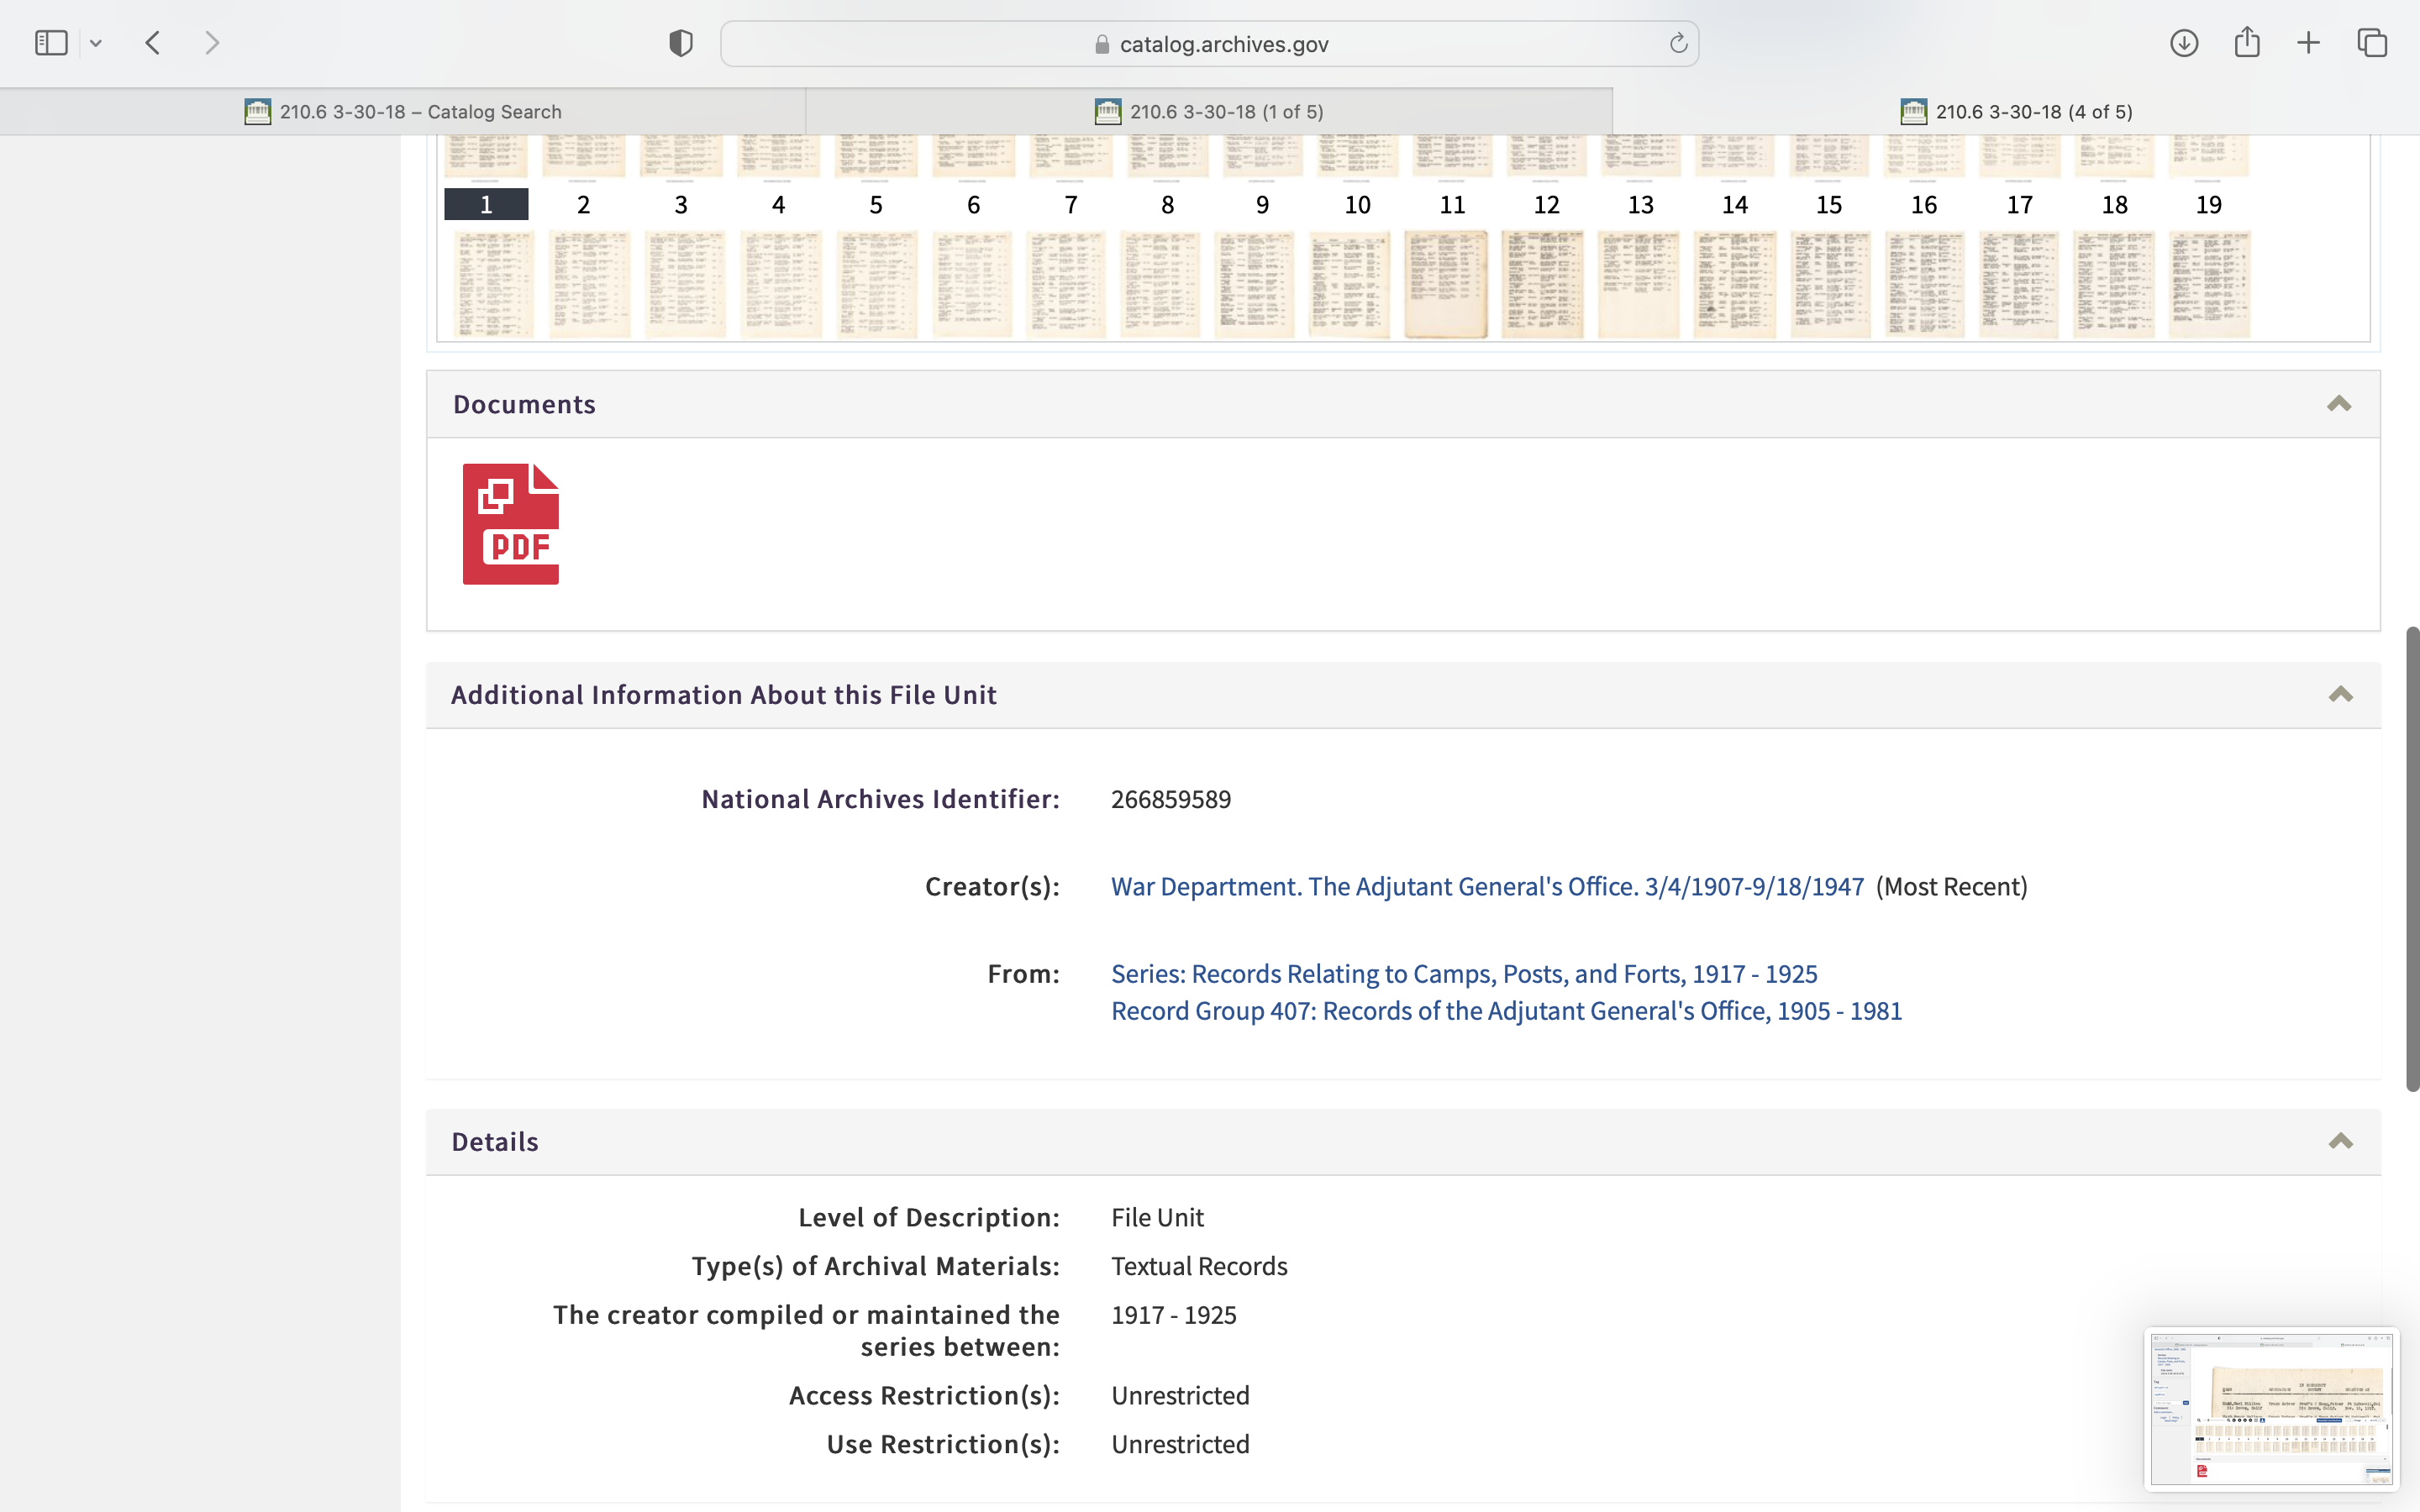Click the privacy shield icon
The height and width of the screenshot is (1512, 2420).
(680, 43)
